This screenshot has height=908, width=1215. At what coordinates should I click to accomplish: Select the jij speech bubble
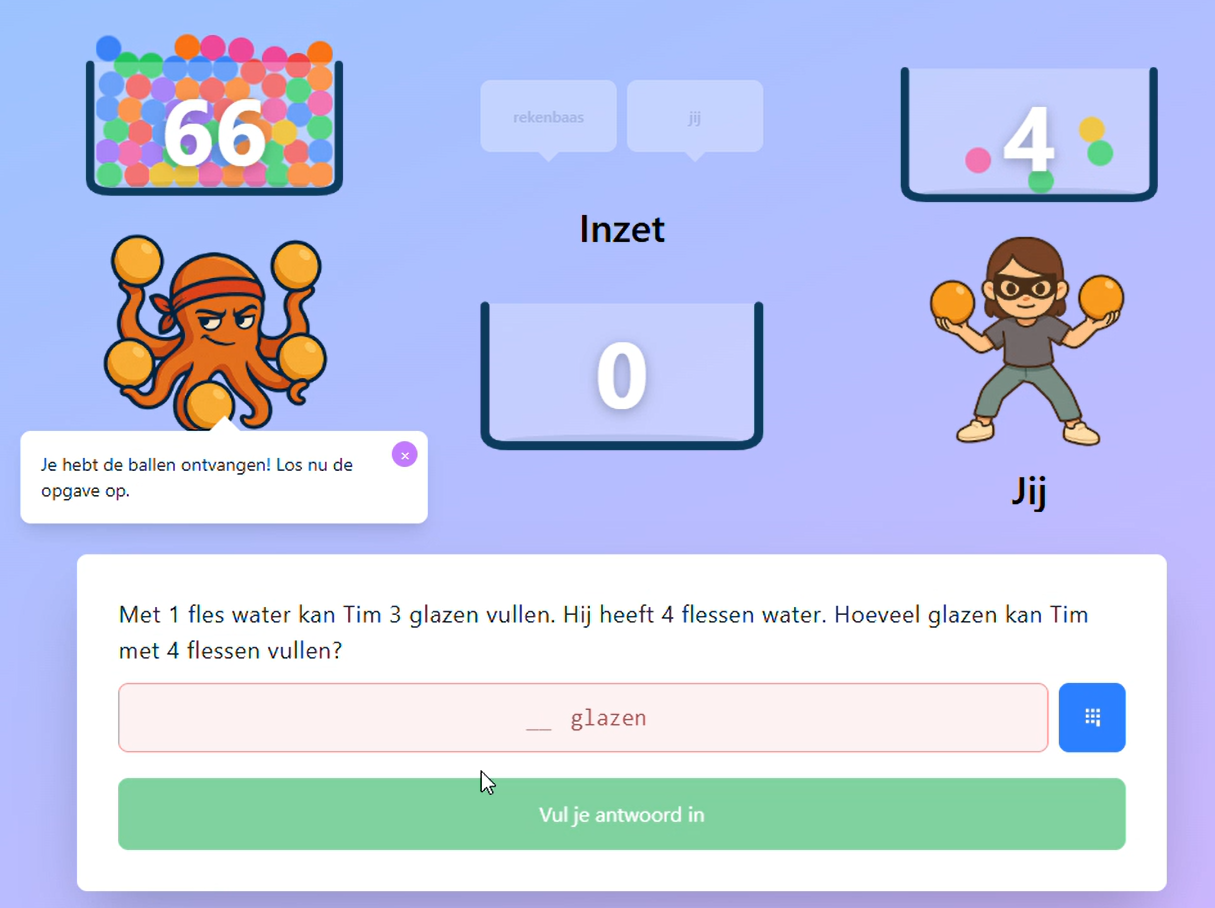(x=695, y=120)
